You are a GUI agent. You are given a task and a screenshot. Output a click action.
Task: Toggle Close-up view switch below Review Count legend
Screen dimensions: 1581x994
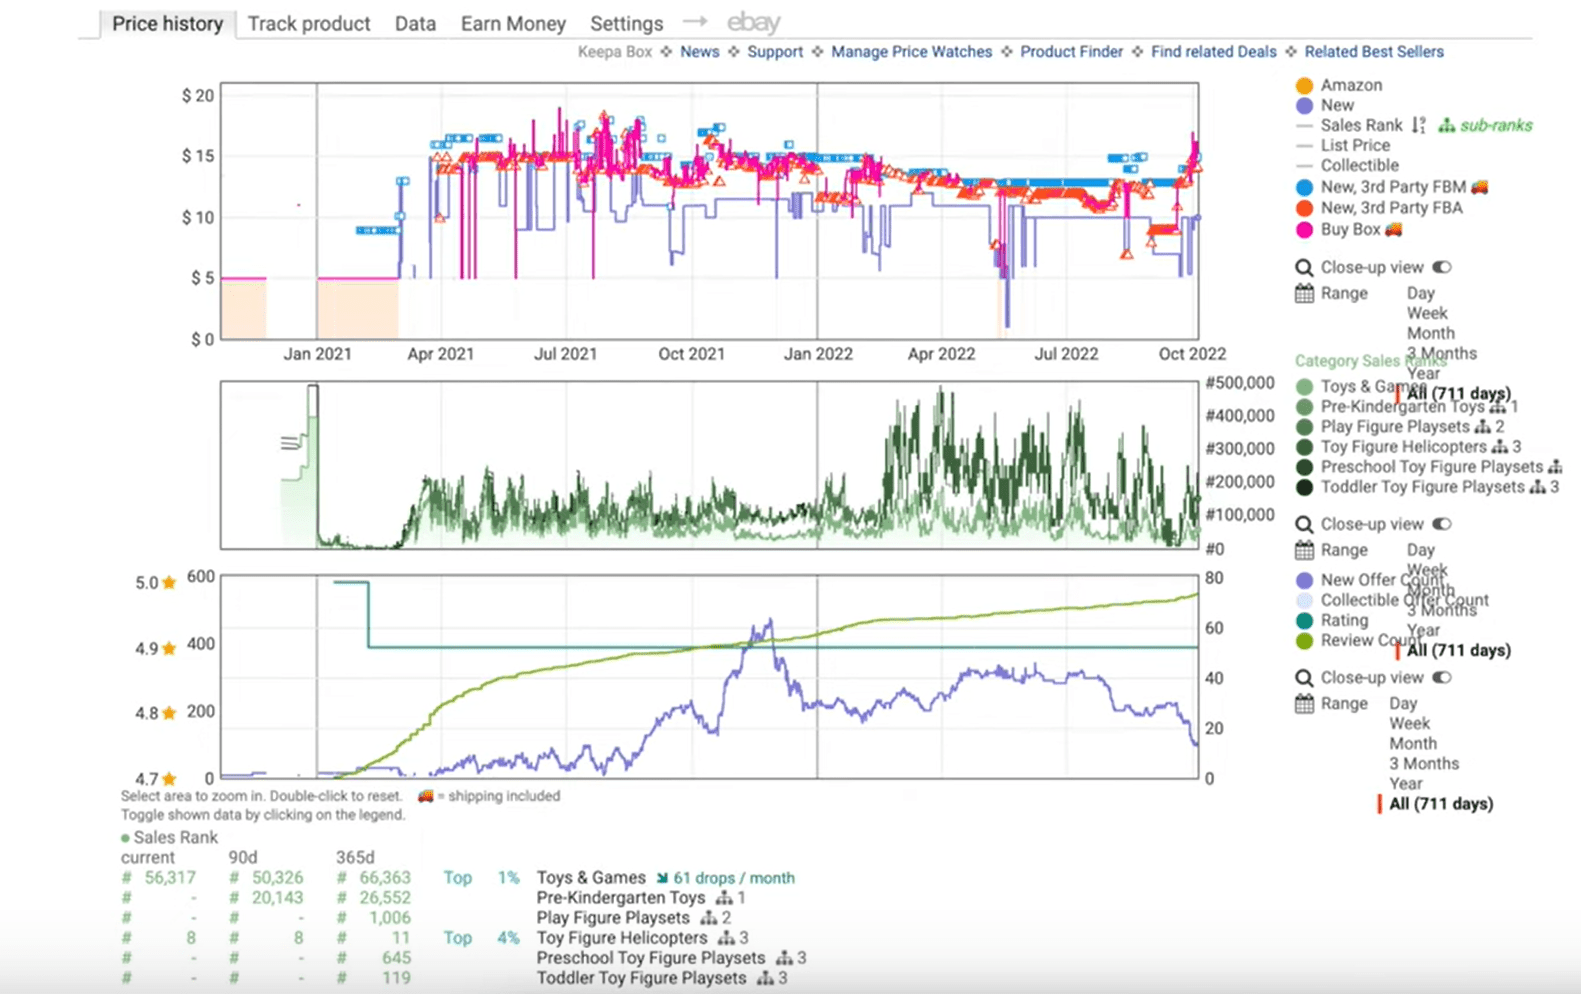pyautogui.click(x=1441, y=678)
